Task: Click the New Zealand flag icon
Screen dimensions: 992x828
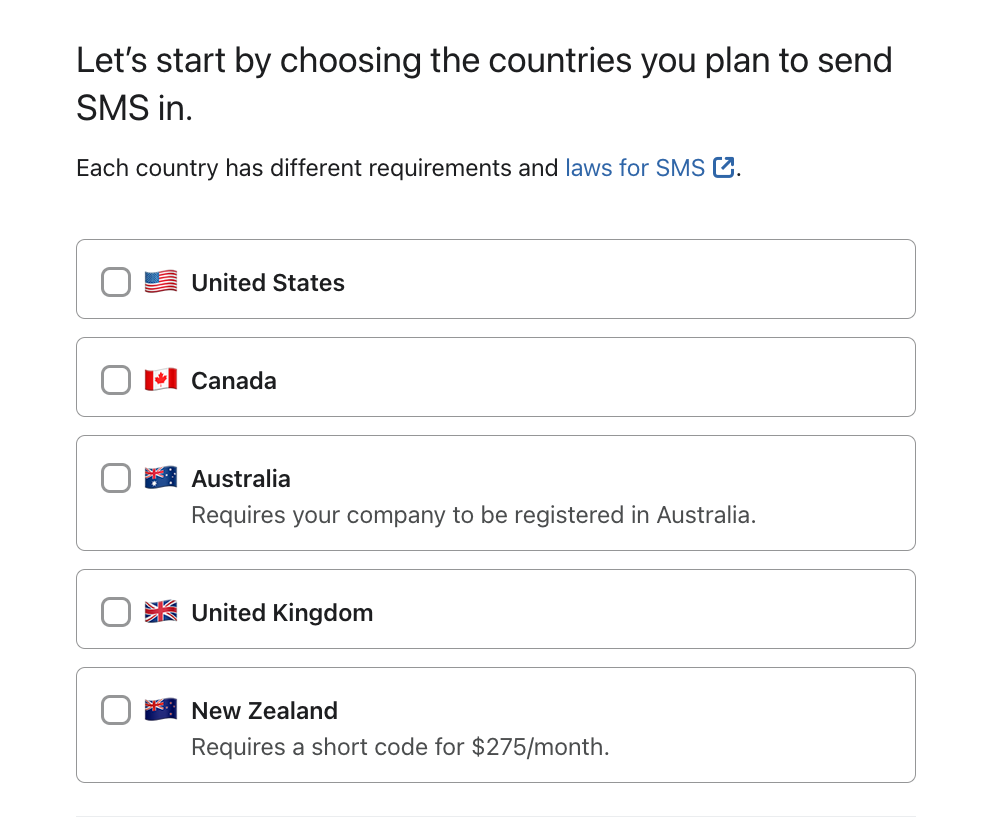Action: (162, 710)
